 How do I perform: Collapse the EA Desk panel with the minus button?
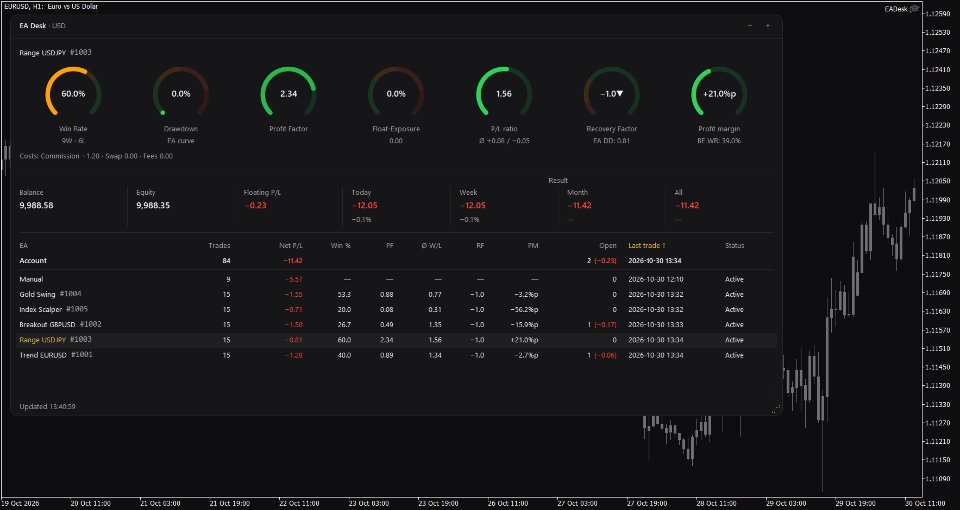tap(750, 26)
